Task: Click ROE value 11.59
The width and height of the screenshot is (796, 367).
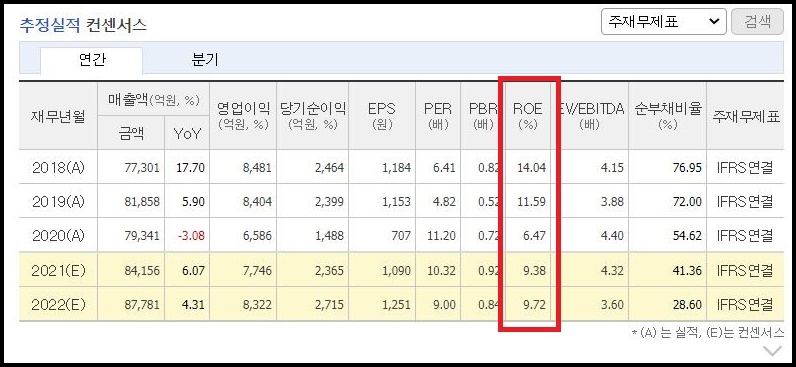Action: (531, 202)
